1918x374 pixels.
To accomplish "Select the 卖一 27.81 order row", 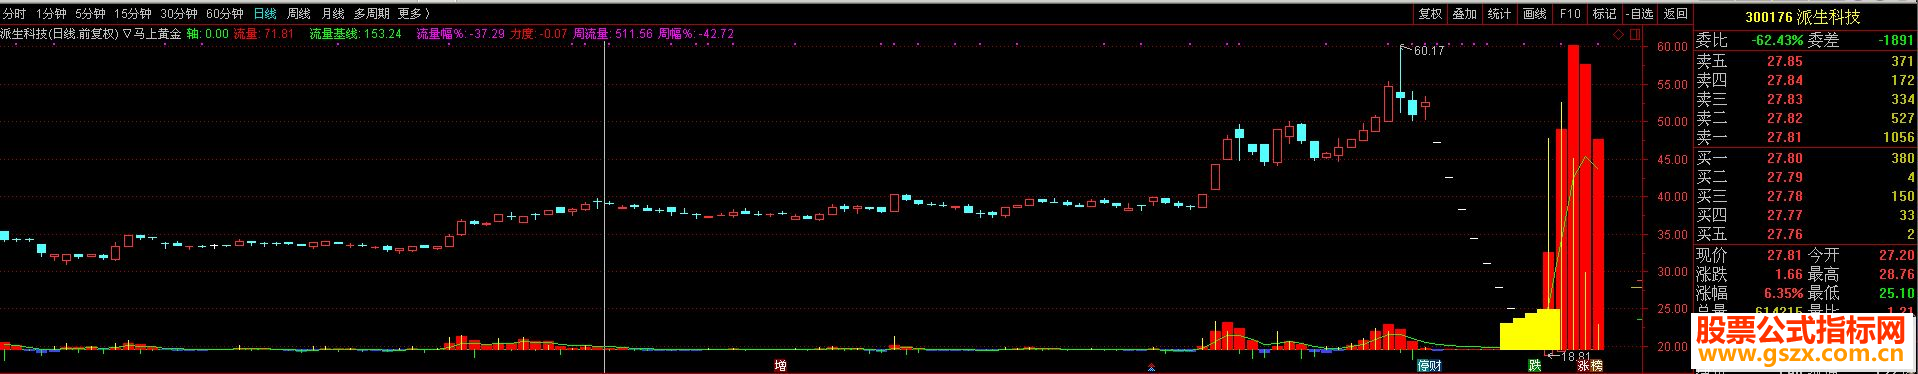I will 1805,137.
